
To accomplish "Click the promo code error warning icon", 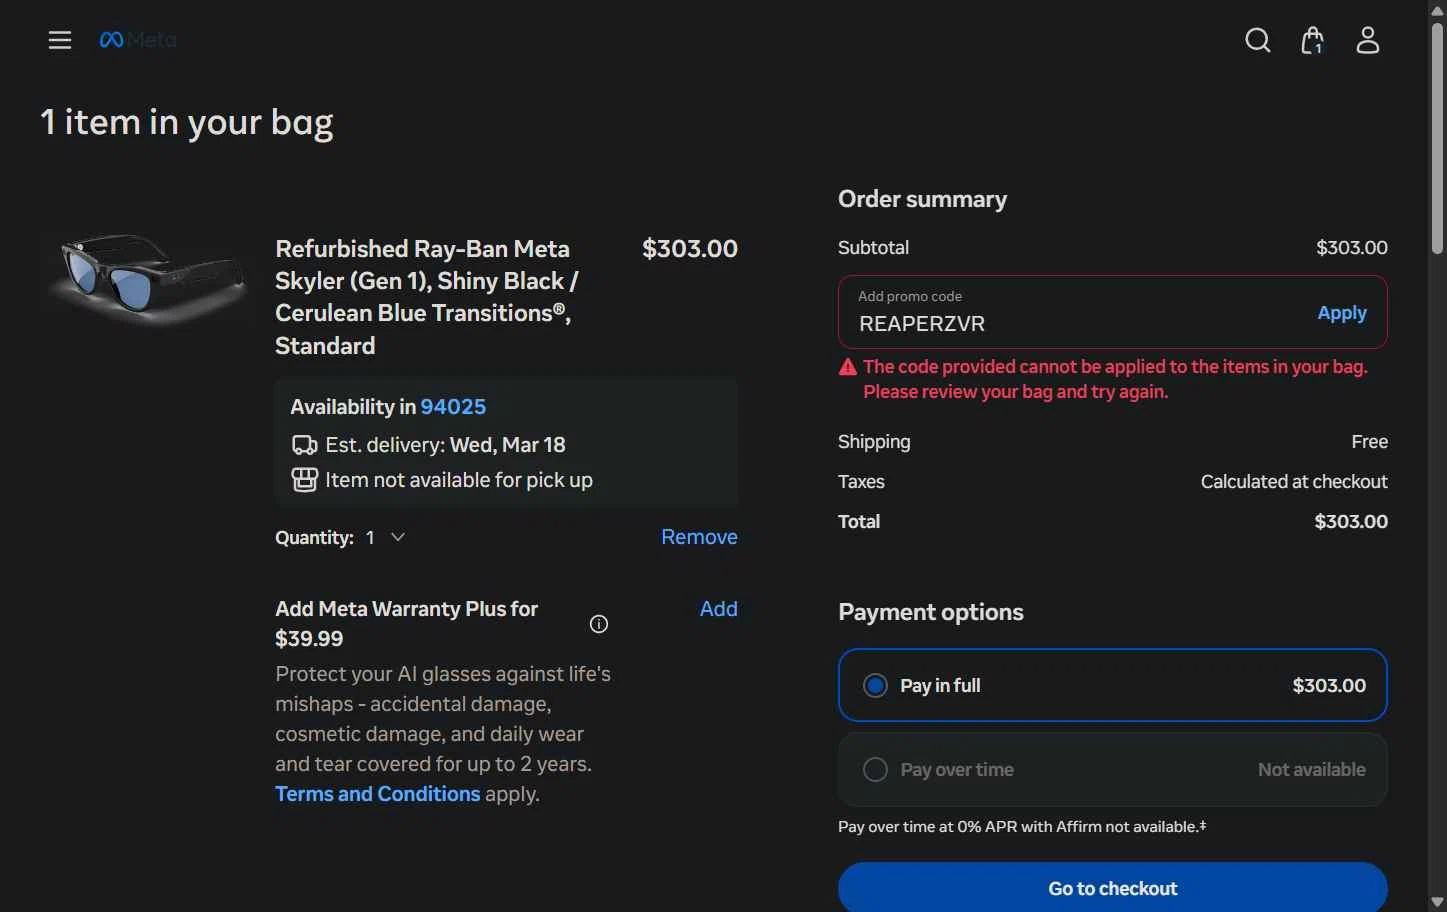I will point(848,367).
